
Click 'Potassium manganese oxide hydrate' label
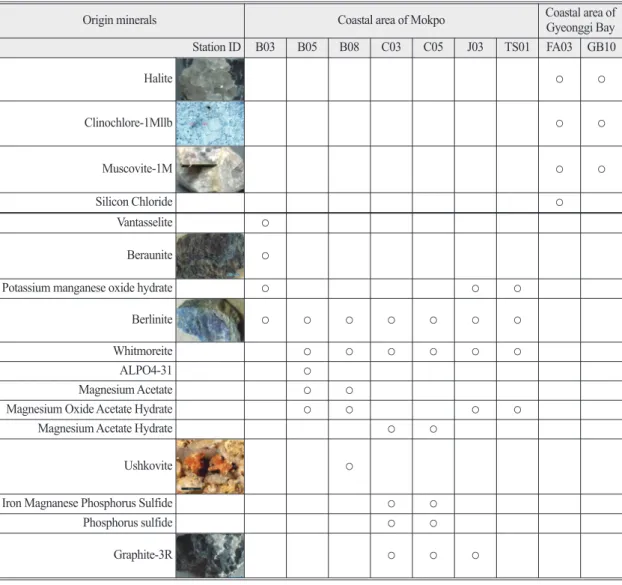coord(87,288)
